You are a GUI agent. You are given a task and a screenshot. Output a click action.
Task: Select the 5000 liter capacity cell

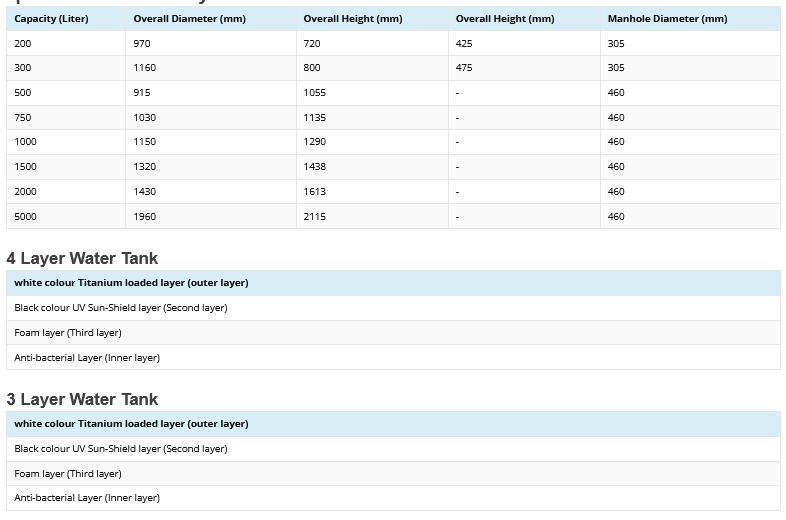tap(25, 216)
